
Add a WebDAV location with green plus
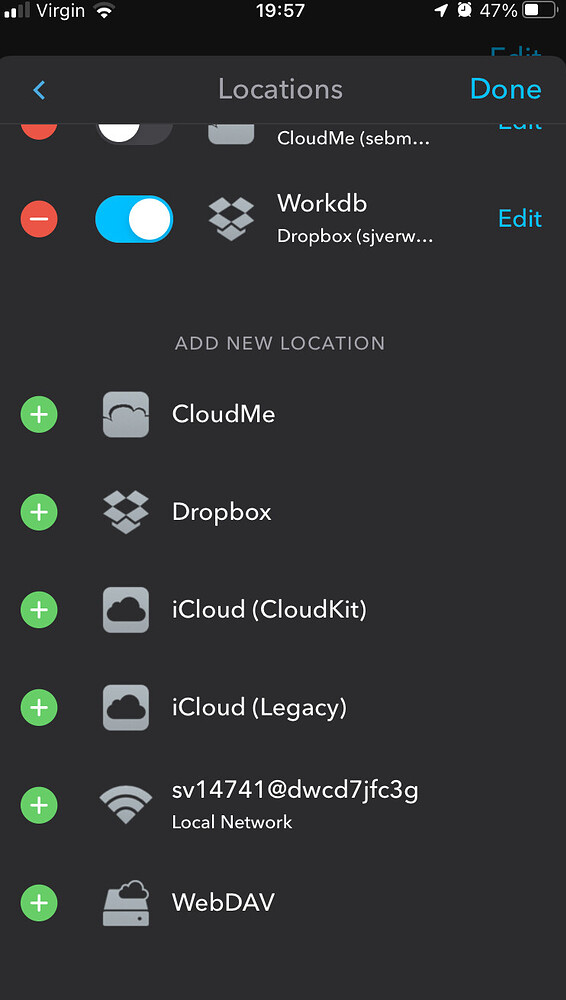coord(39,902)
